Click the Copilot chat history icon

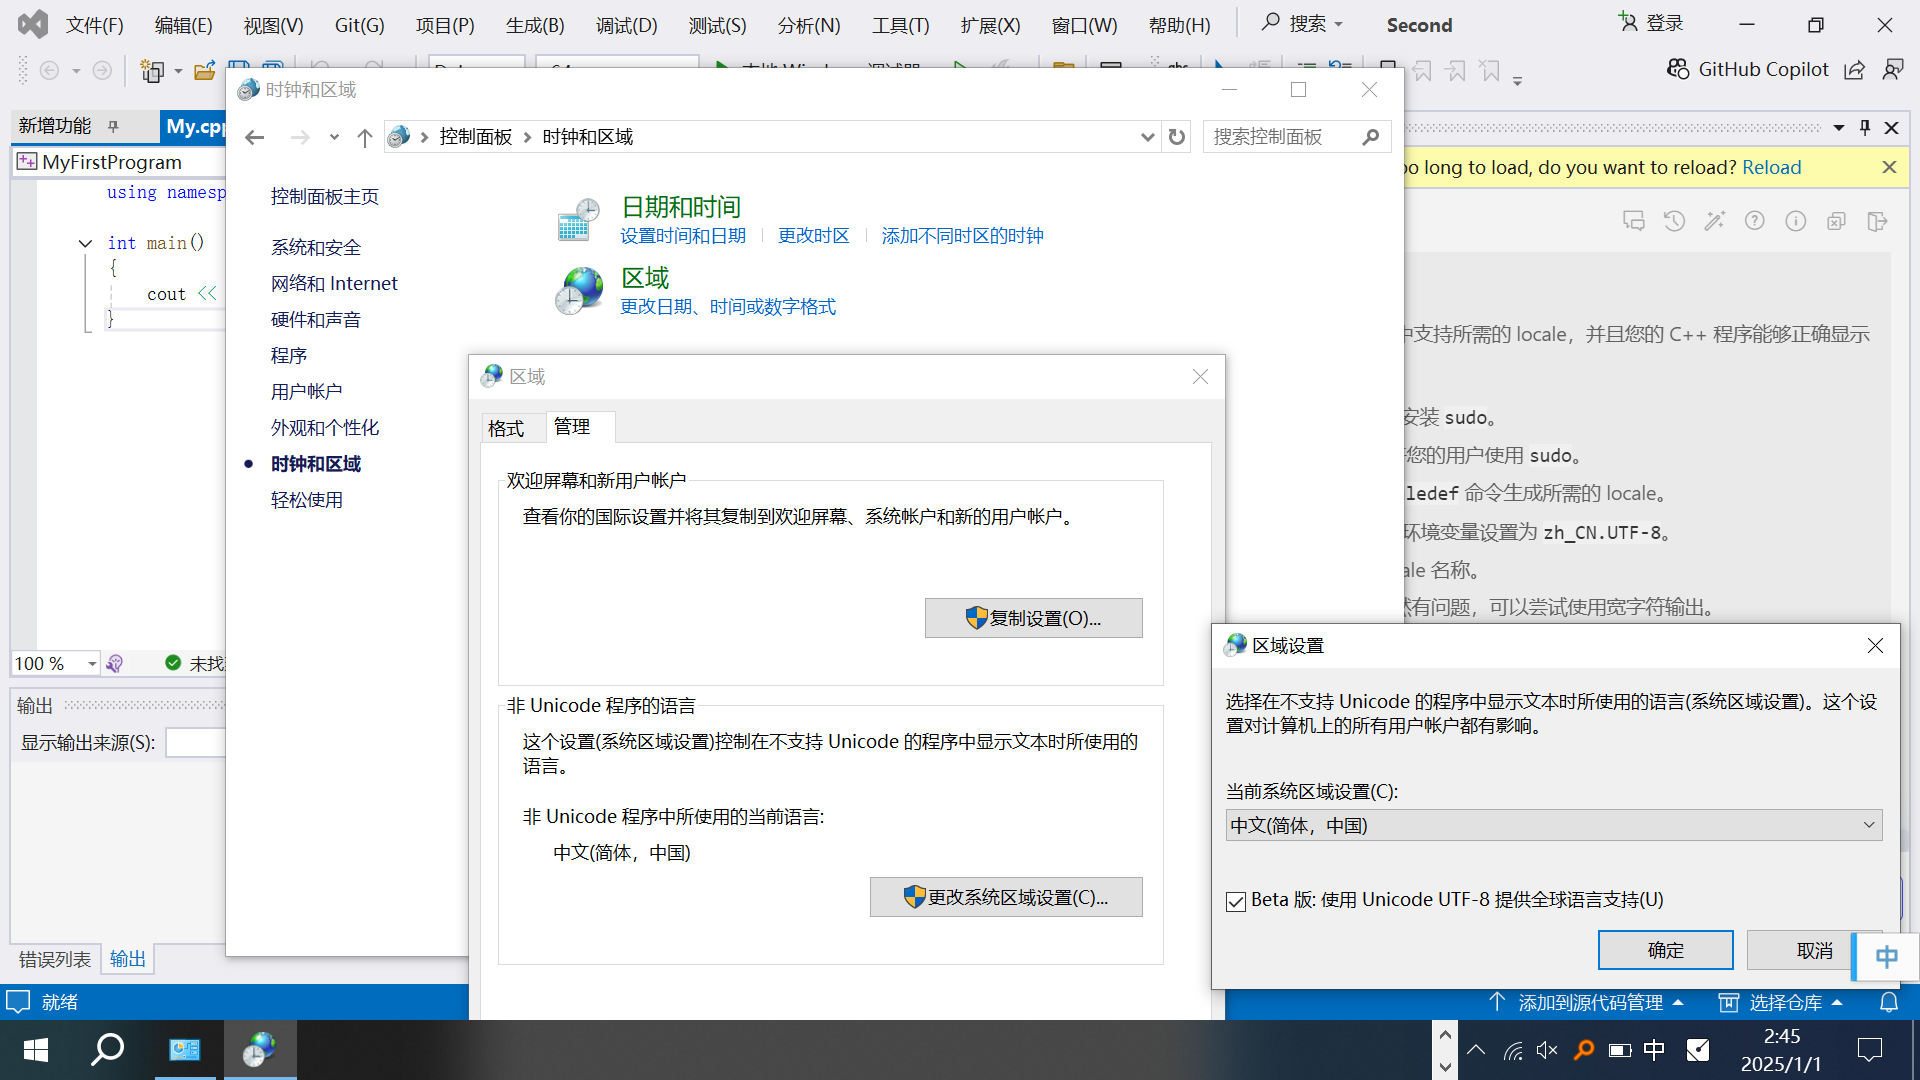pos(1674,221)
